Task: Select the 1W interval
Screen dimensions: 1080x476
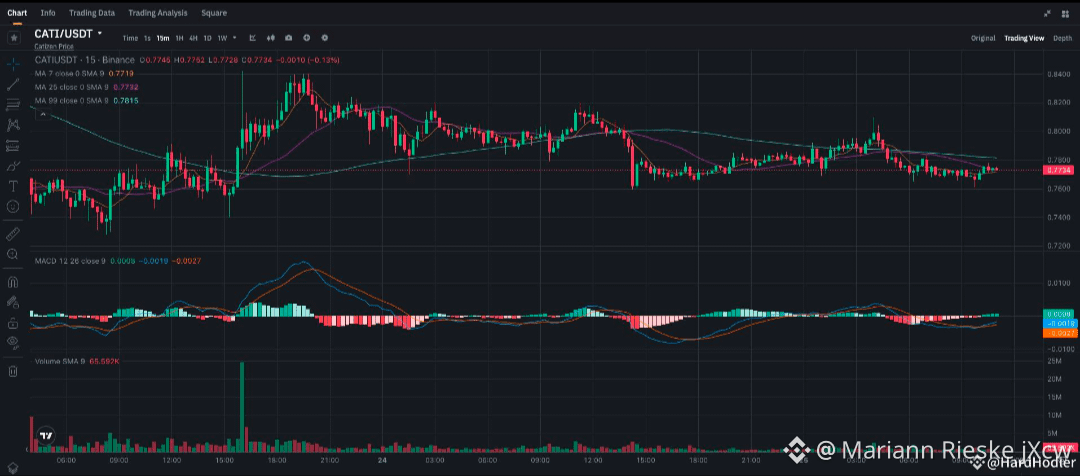Action: (222, 39)
